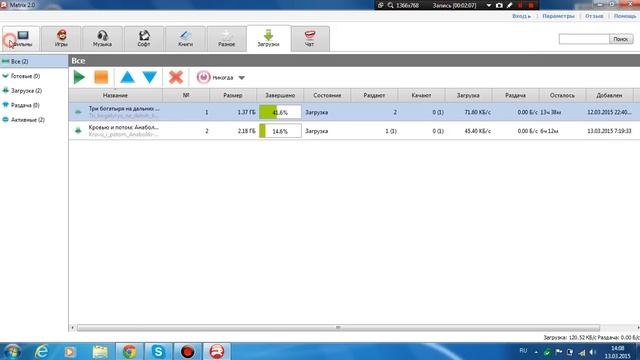Click the 14.6% progress bar
640x360 pixels.
click(280, 131)
